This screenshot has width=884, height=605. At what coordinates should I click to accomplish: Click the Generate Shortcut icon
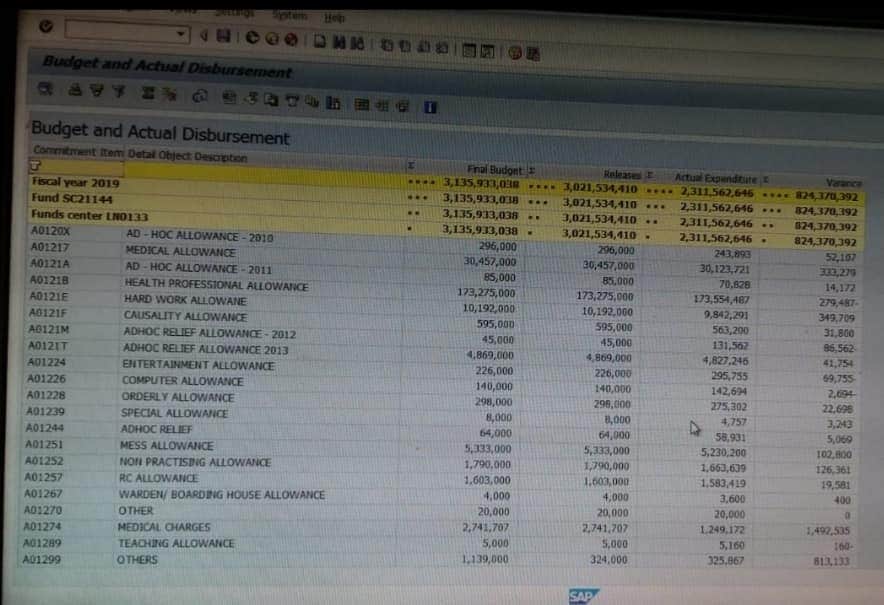(488, 51)
